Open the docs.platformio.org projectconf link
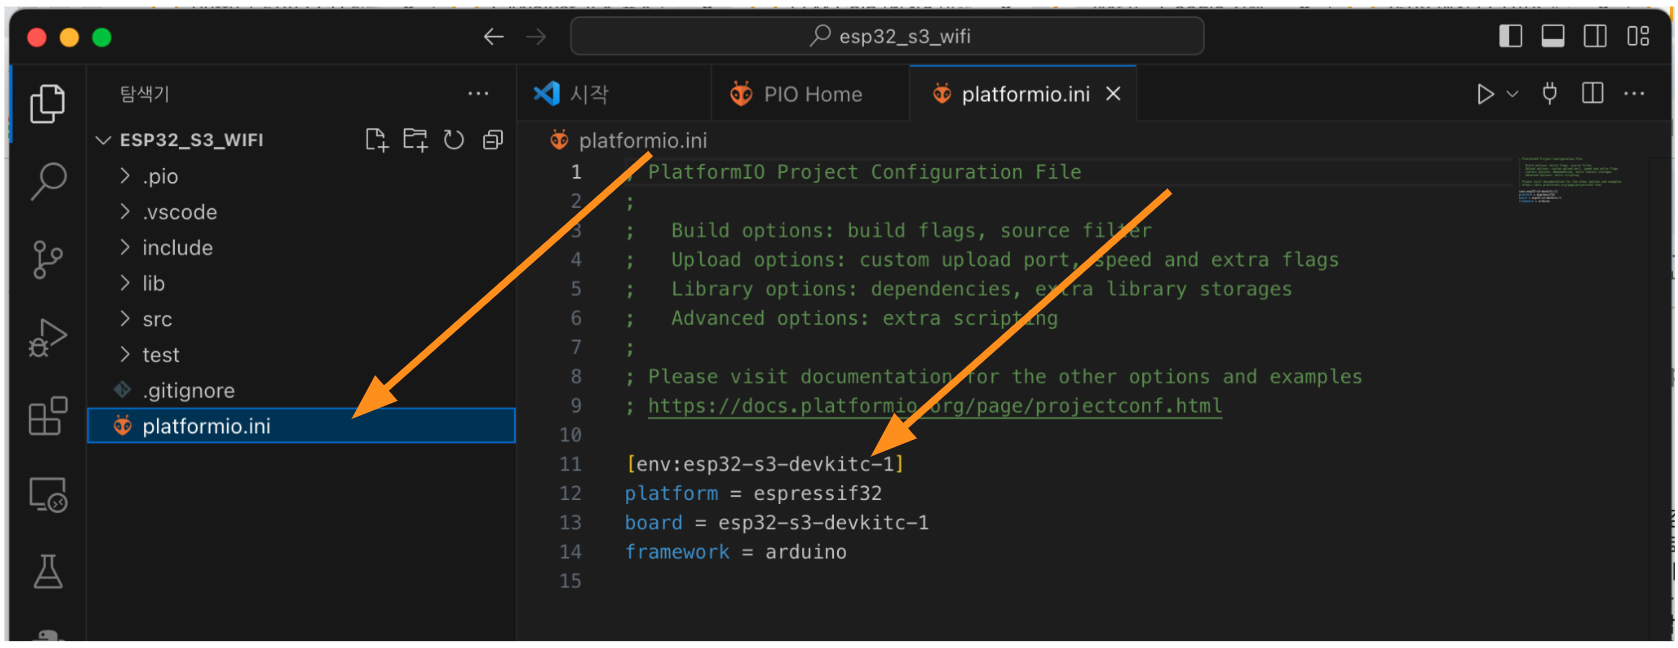The width and height of the screenshot is (1678, 648). pos(934,406)
